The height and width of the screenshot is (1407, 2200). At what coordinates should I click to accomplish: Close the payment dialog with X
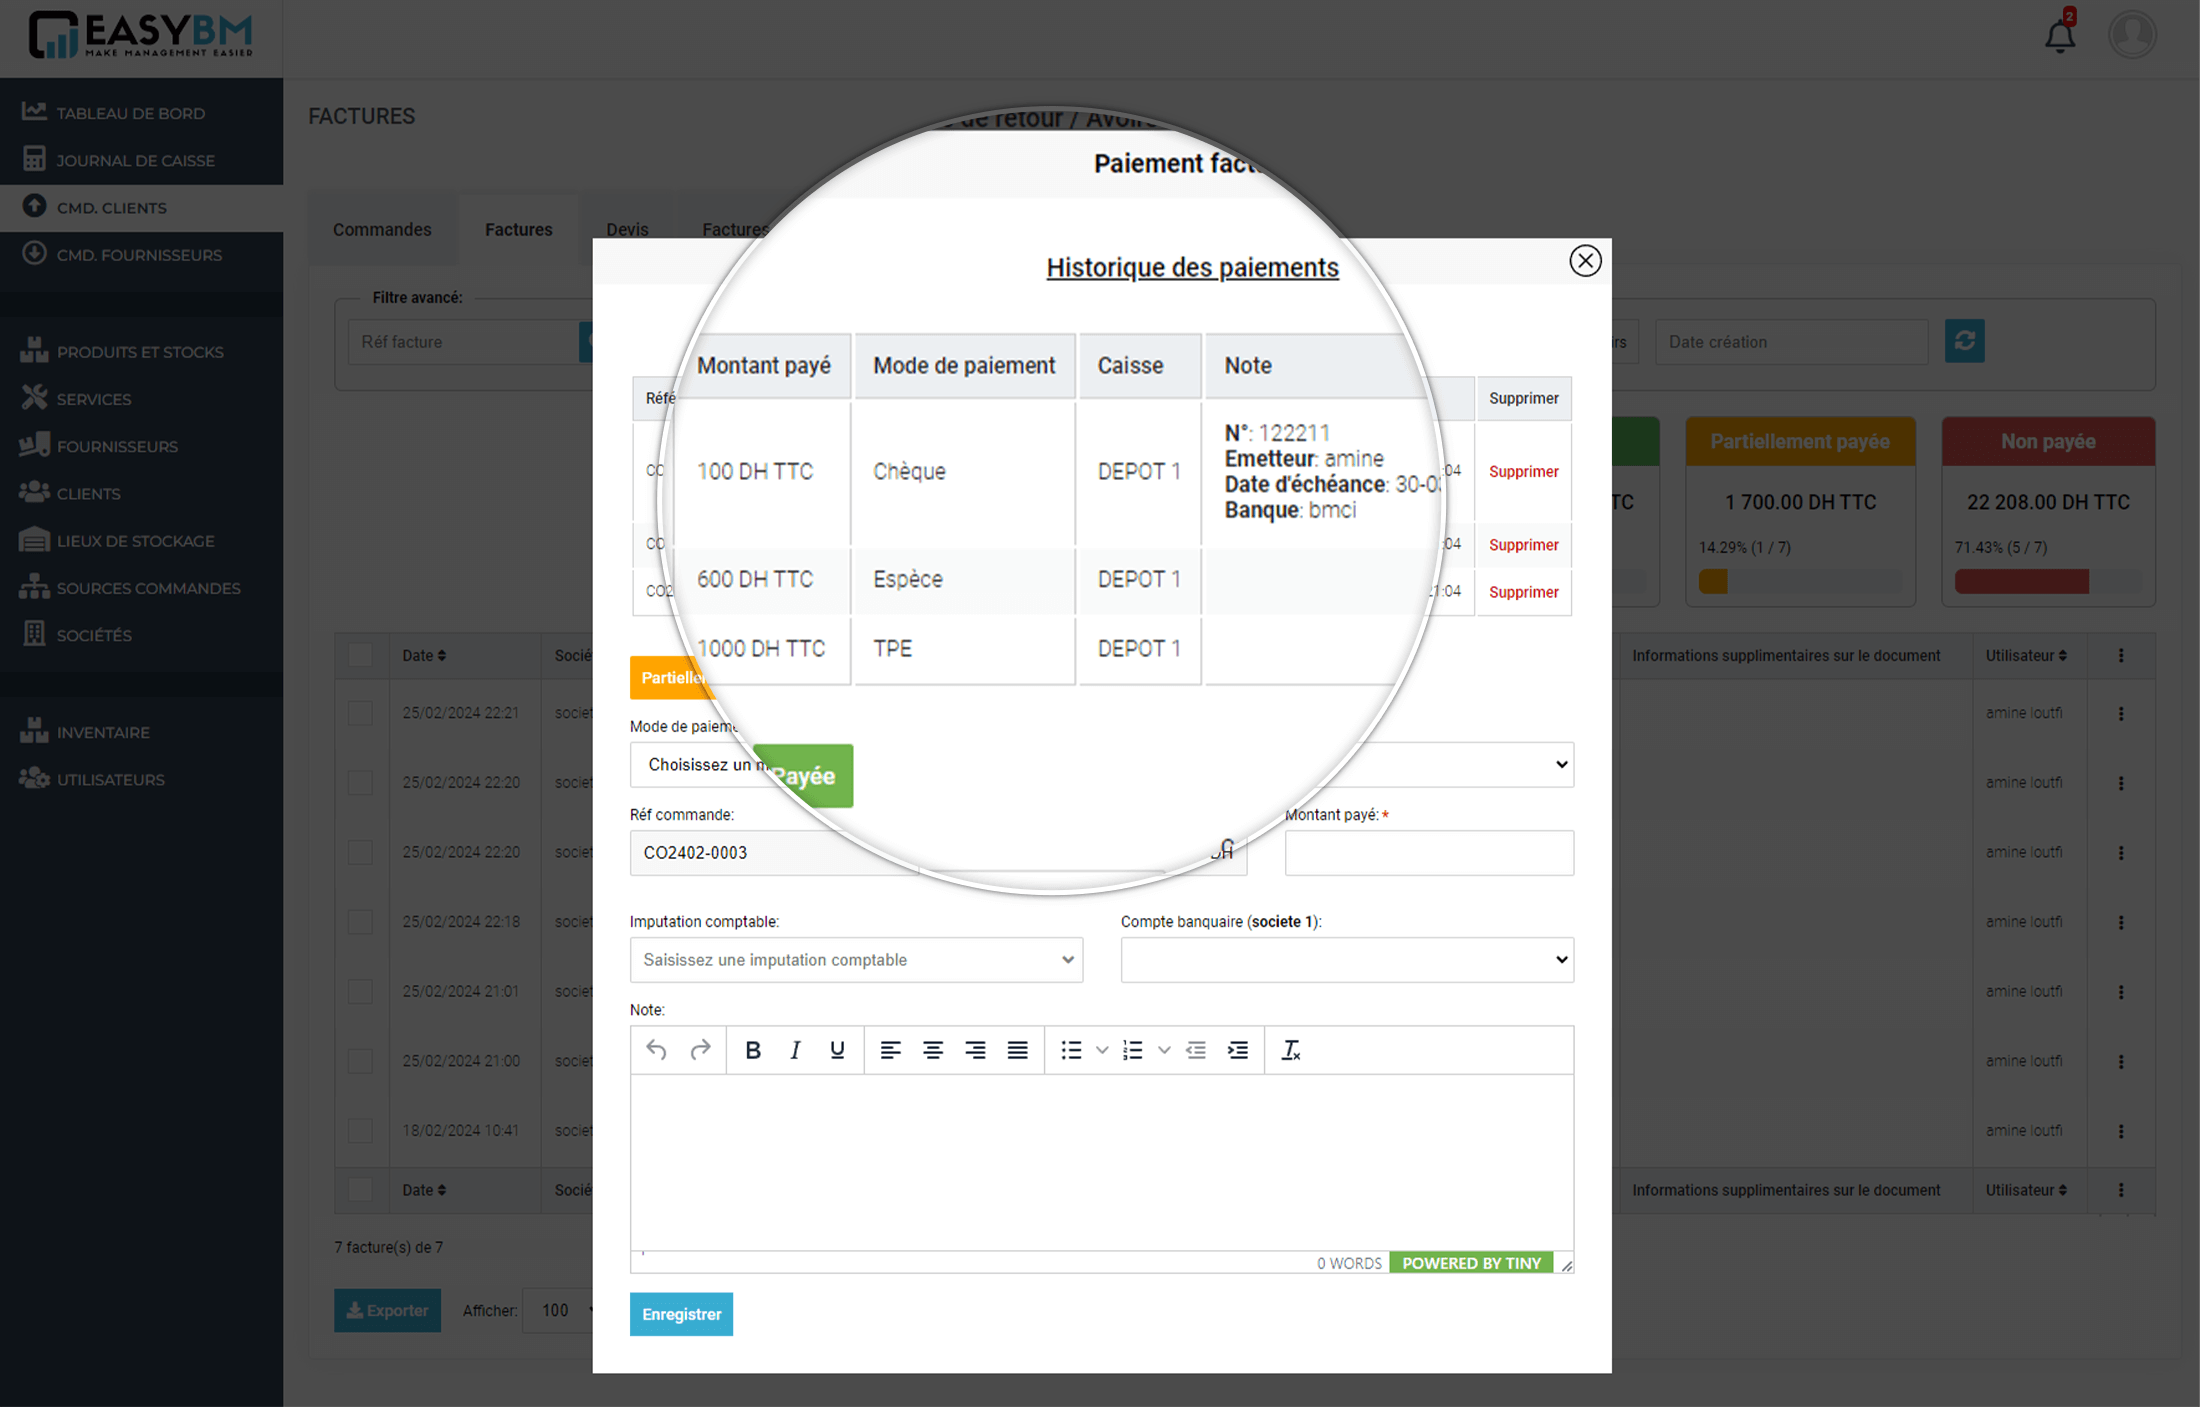[x=1585, y=261]
